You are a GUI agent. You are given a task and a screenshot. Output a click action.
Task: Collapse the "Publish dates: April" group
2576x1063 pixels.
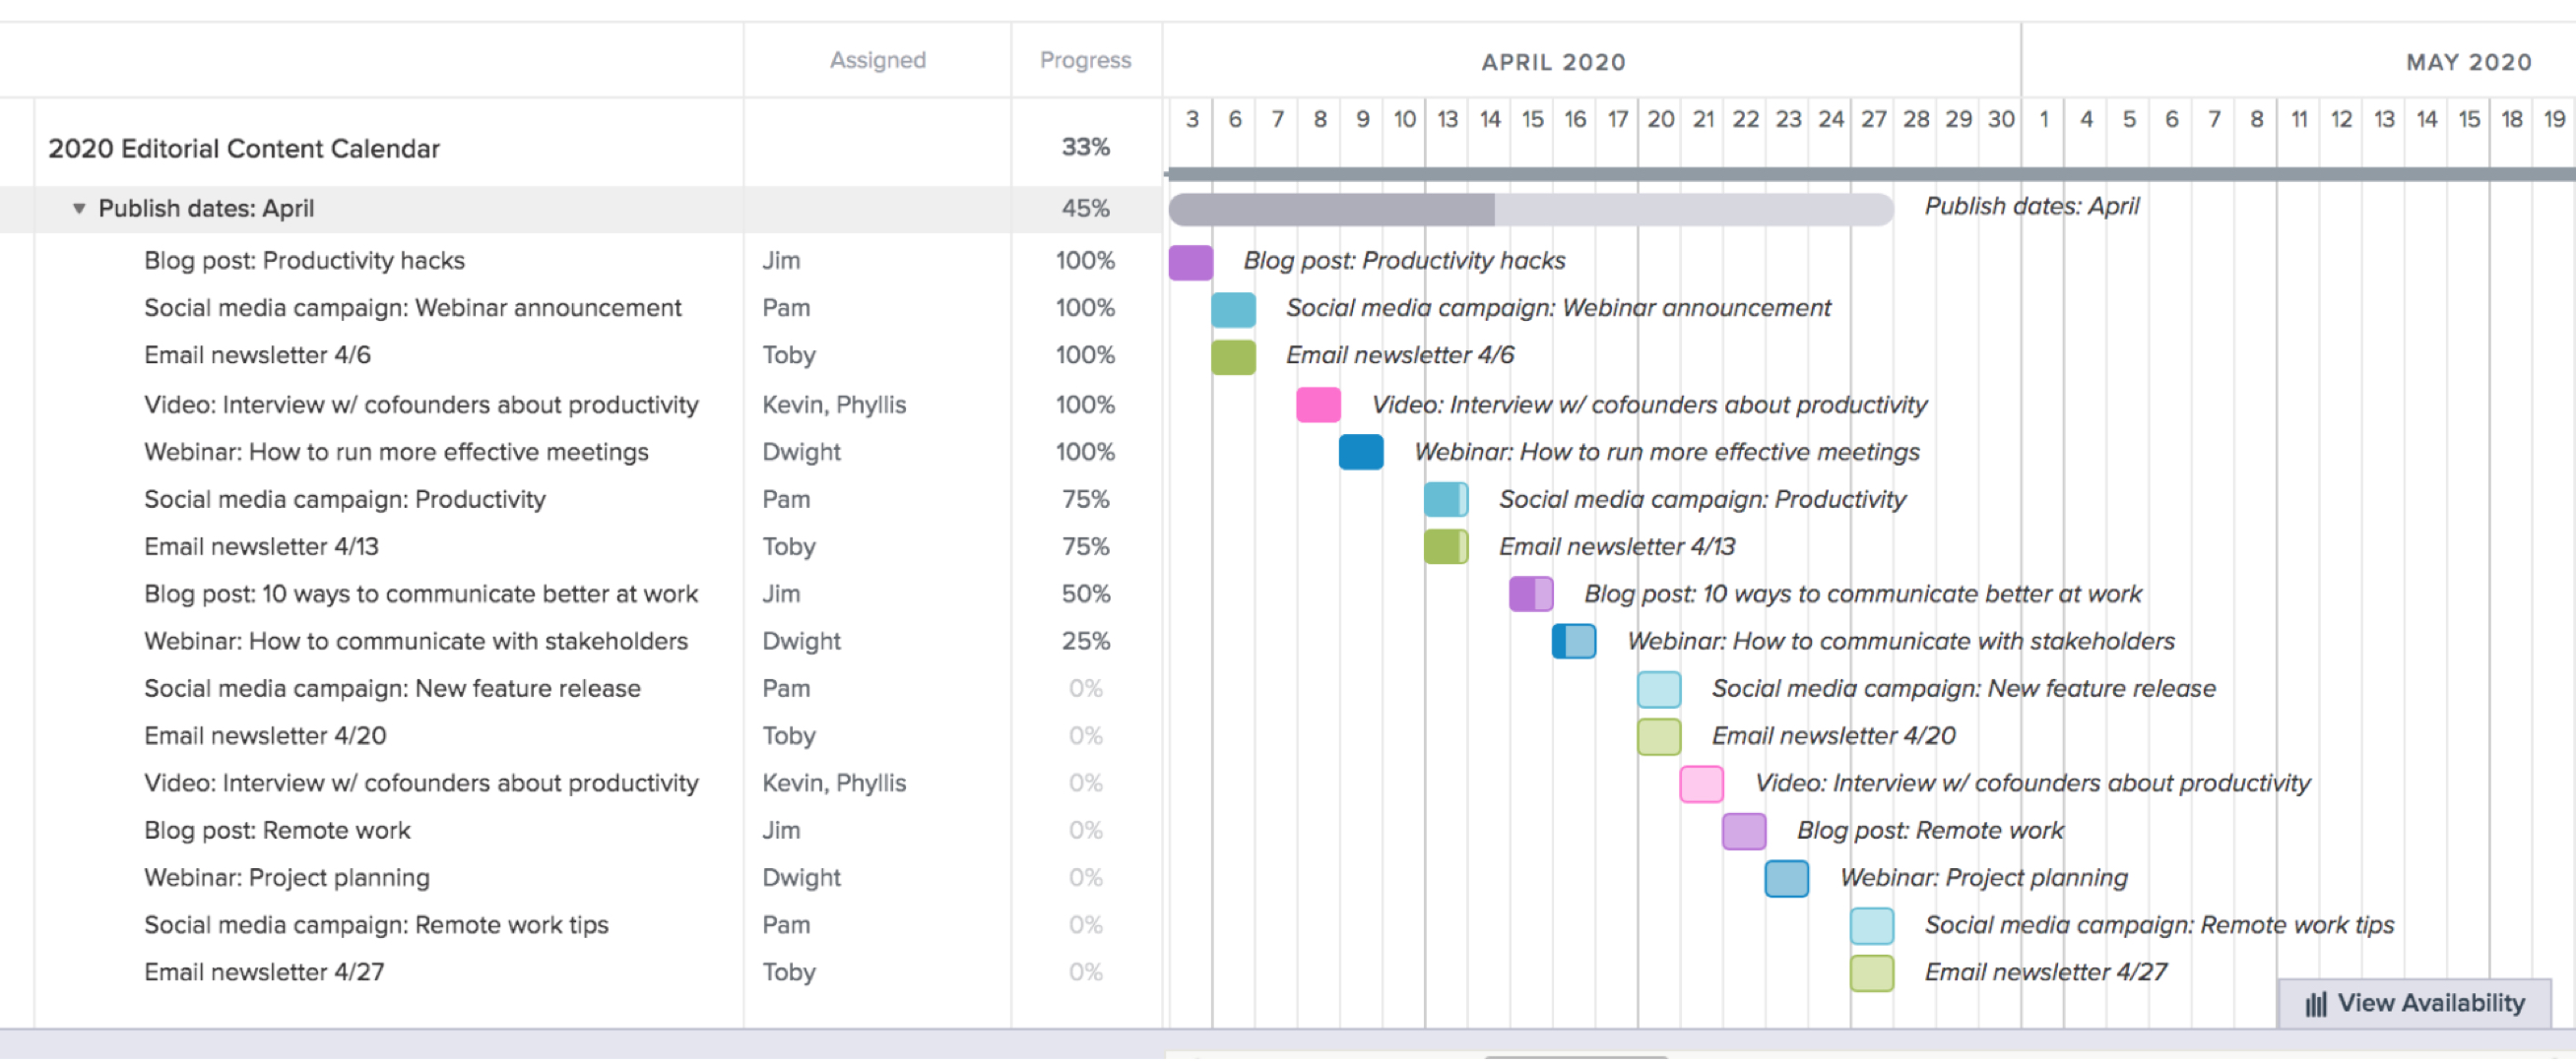pos(79,208)
